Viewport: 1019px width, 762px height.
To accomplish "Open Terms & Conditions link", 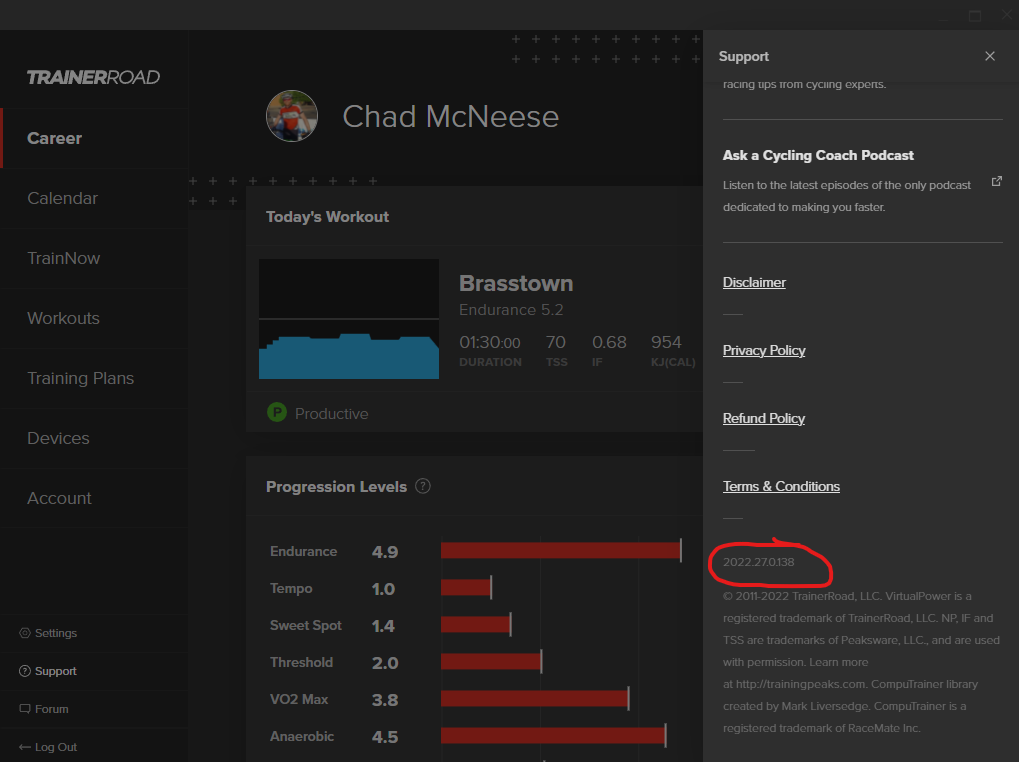I will [781, 487].
